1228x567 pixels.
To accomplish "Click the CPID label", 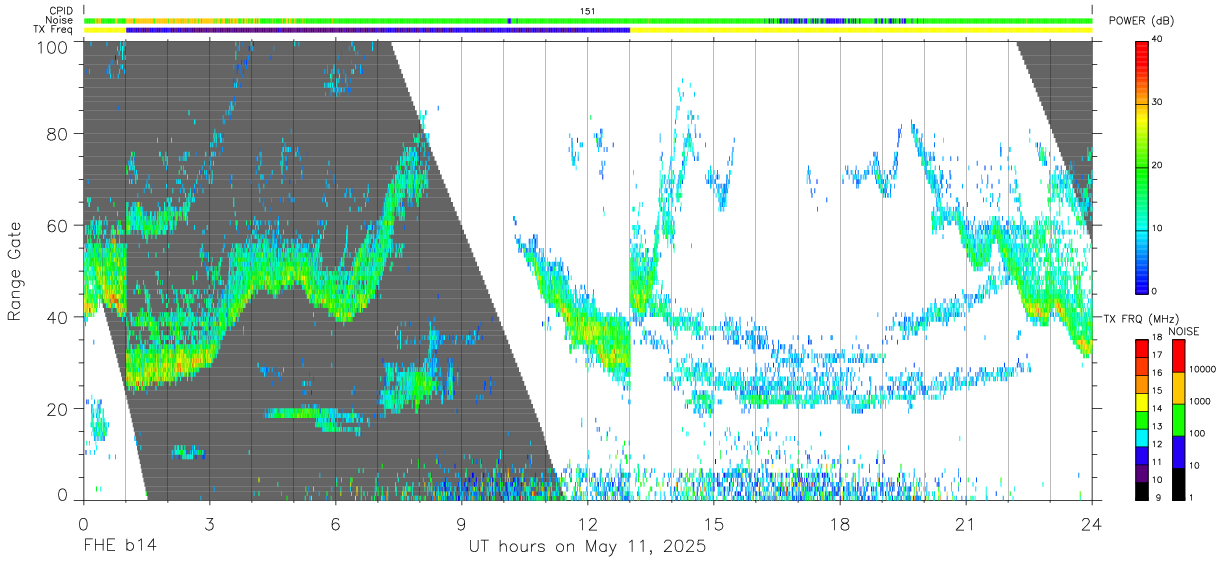I will [x=61, y=11].
